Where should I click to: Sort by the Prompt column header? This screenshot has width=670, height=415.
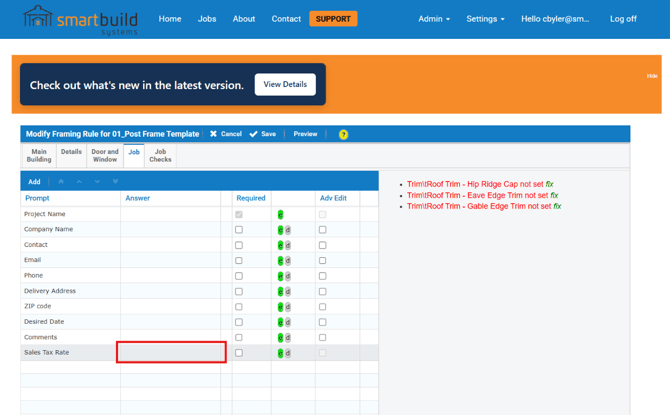(37, 198)
